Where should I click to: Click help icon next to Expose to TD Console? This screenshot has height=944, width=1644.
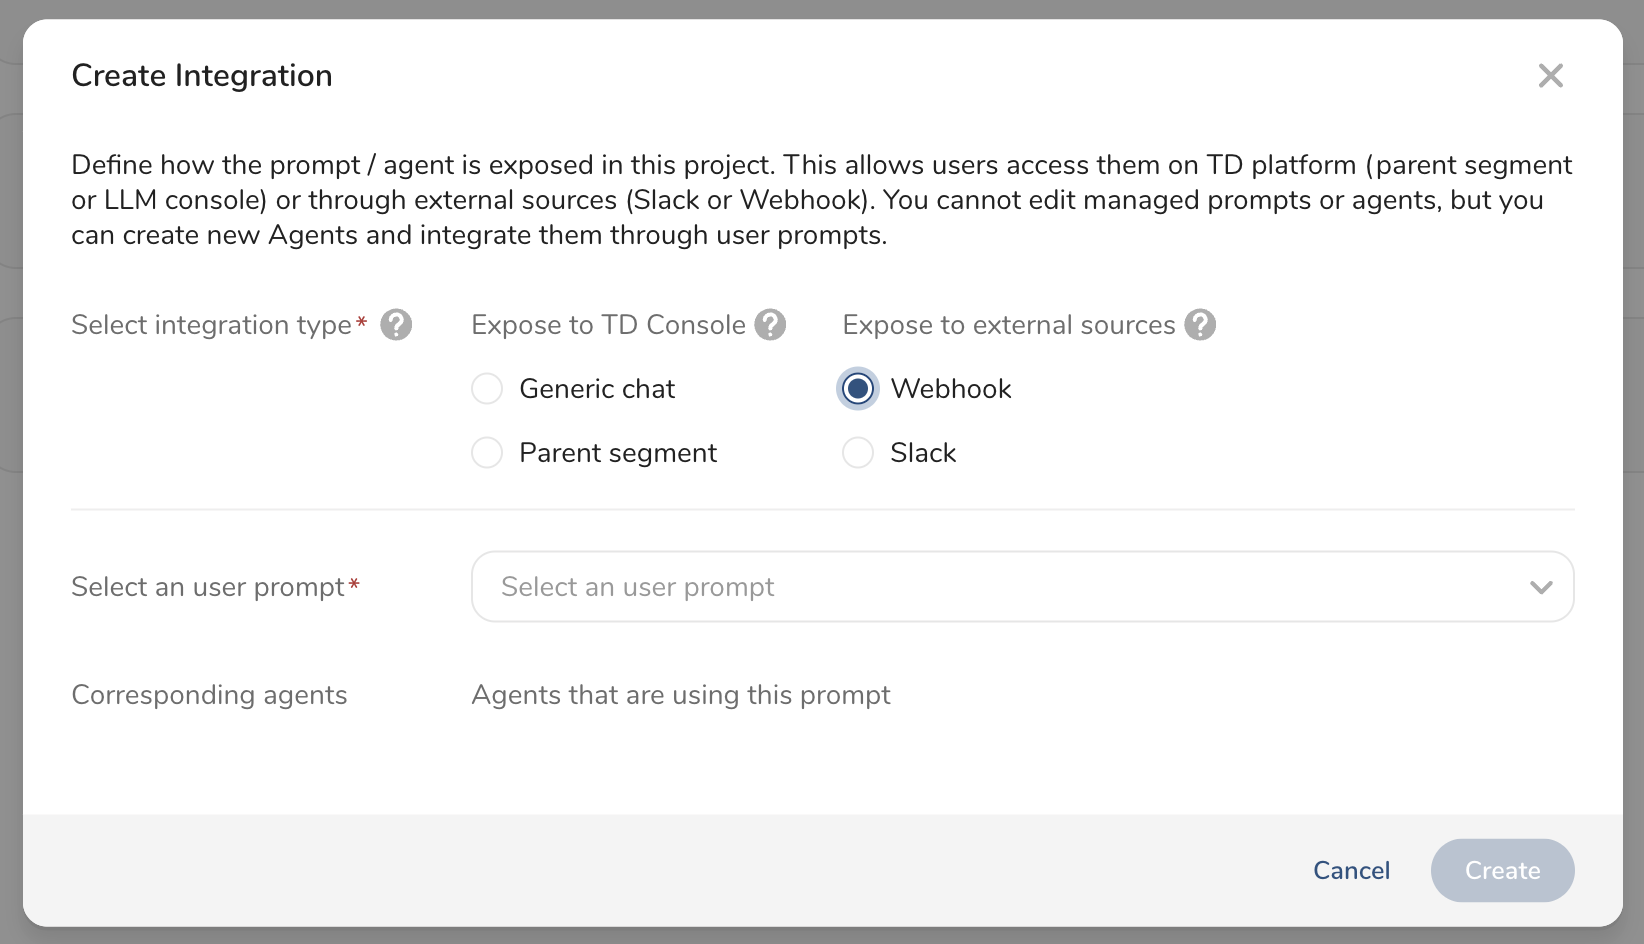point(770,325)
